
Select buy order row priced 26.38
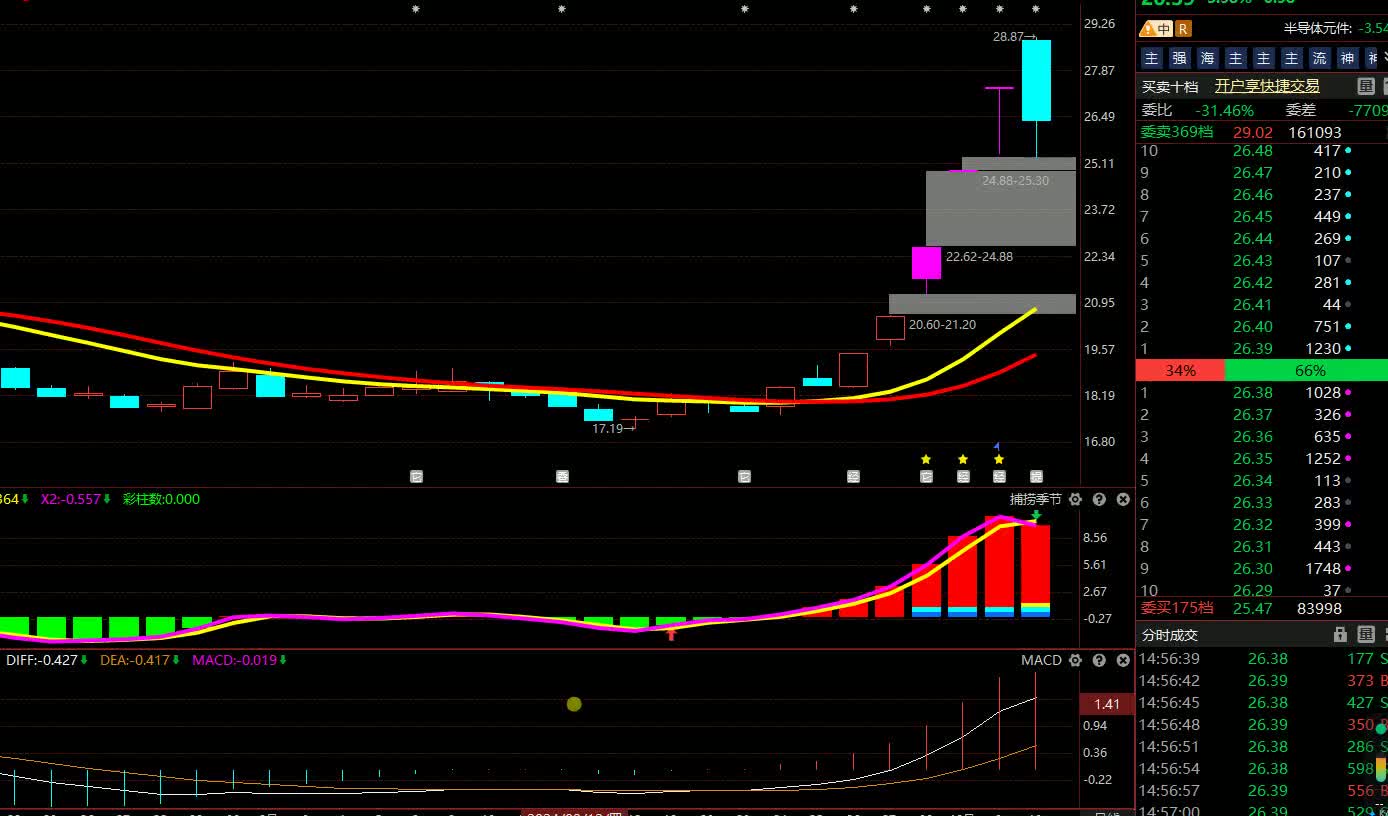click(1262, 393)
